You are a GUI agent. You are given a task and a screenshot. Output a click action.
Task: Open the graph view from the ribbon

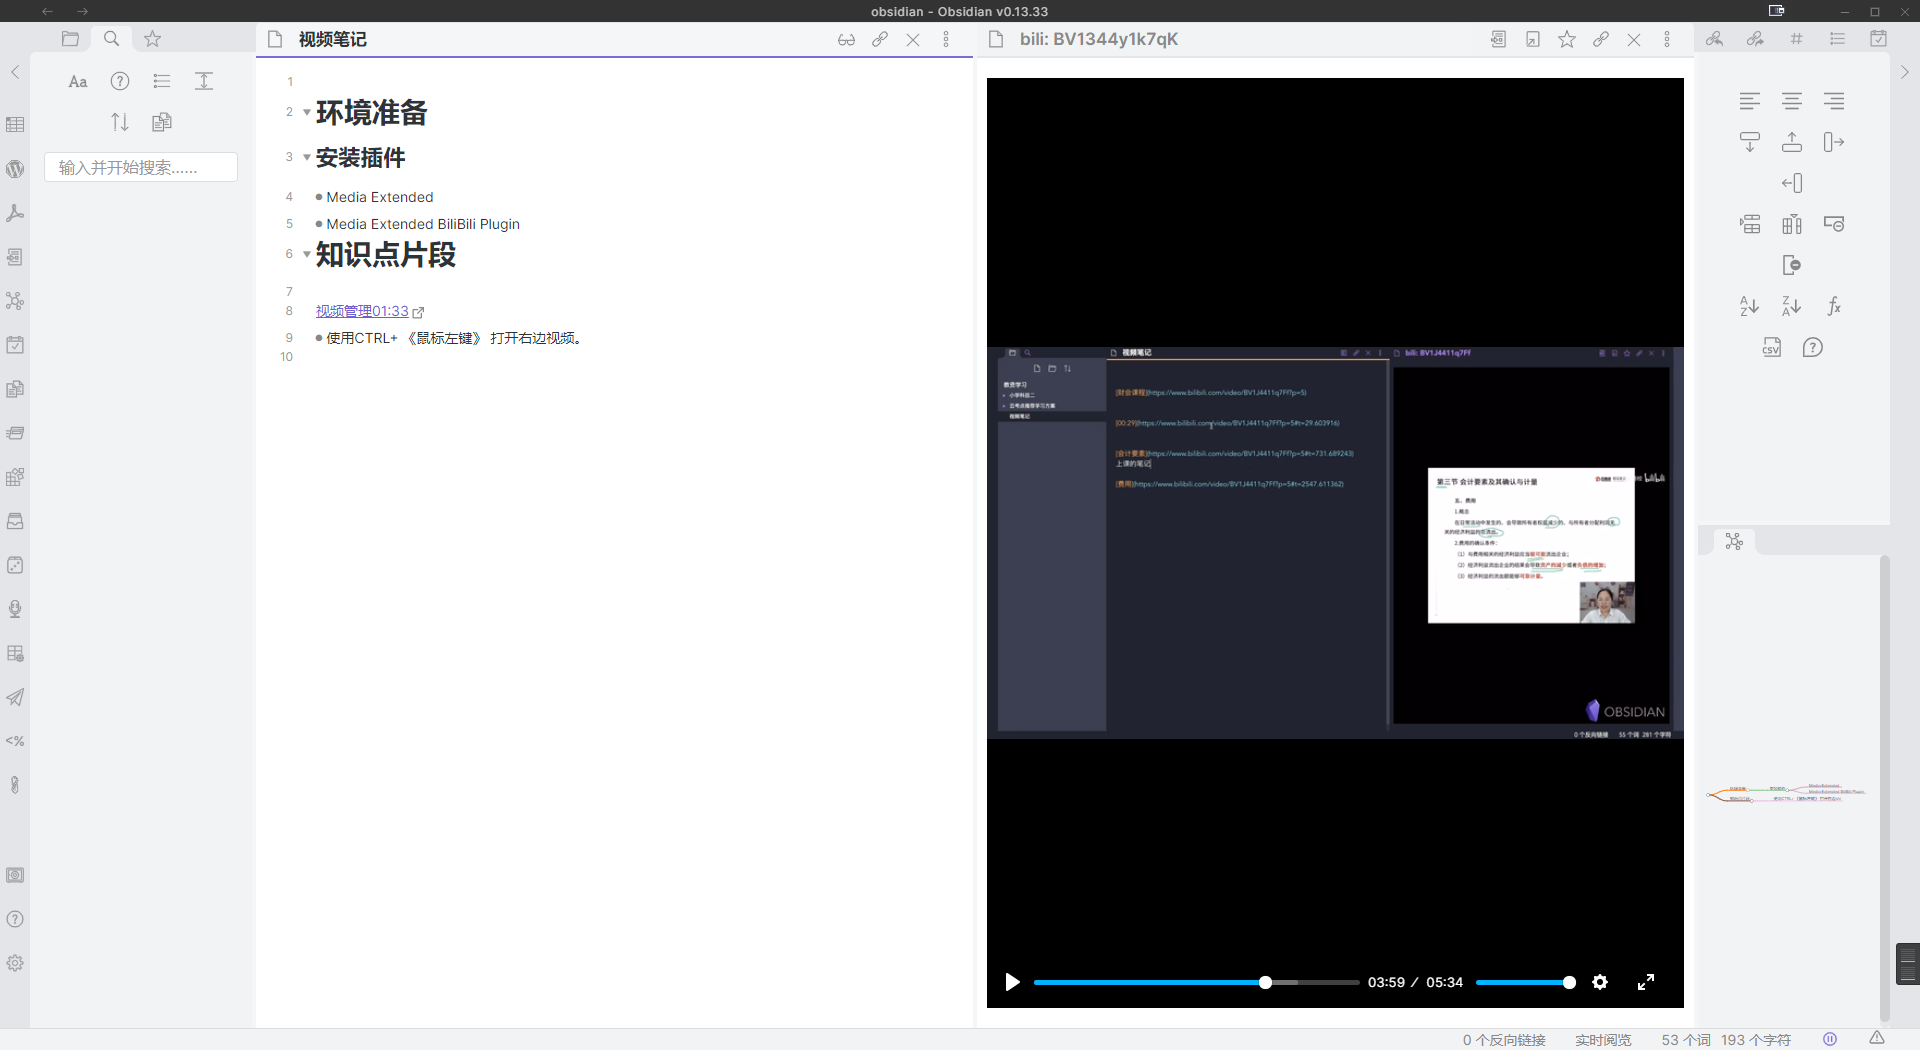pos(15,301)
